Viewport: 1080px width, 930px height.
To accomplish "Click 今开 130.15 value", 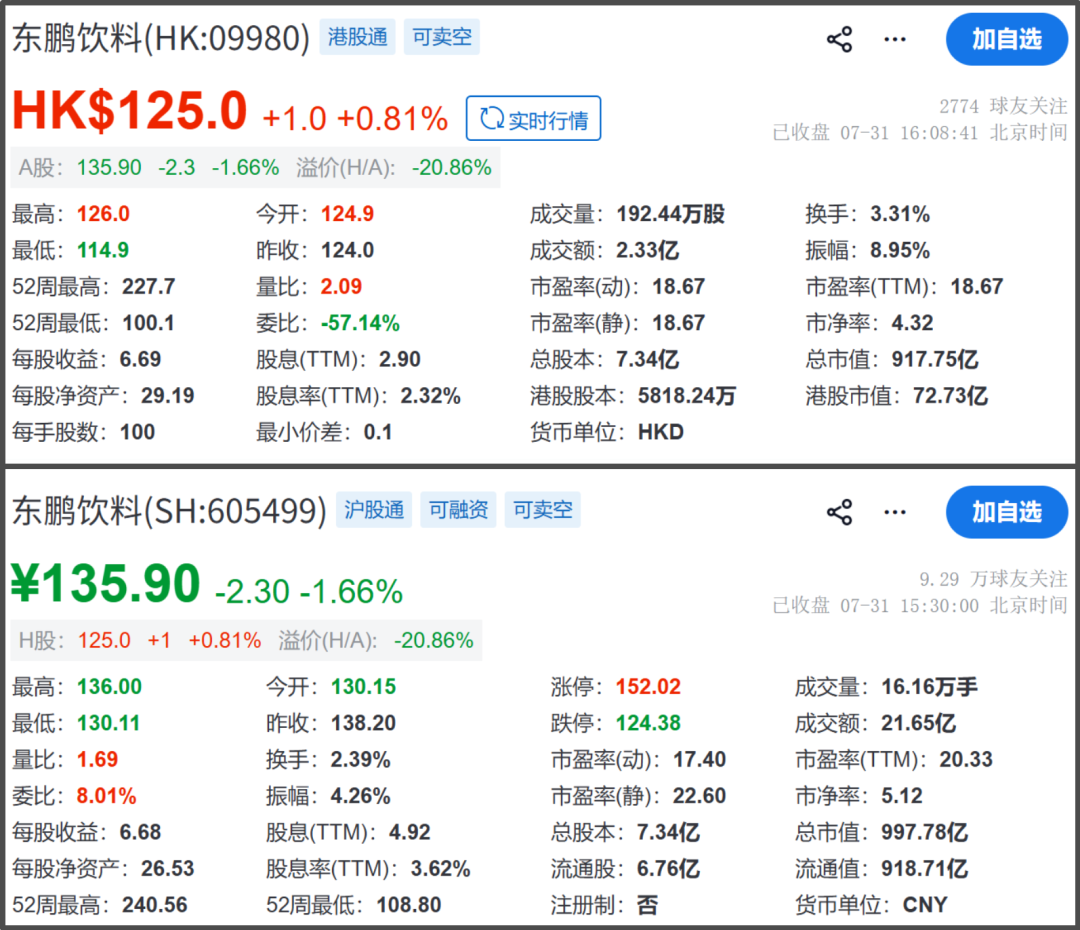I will [x=363, y=687].
